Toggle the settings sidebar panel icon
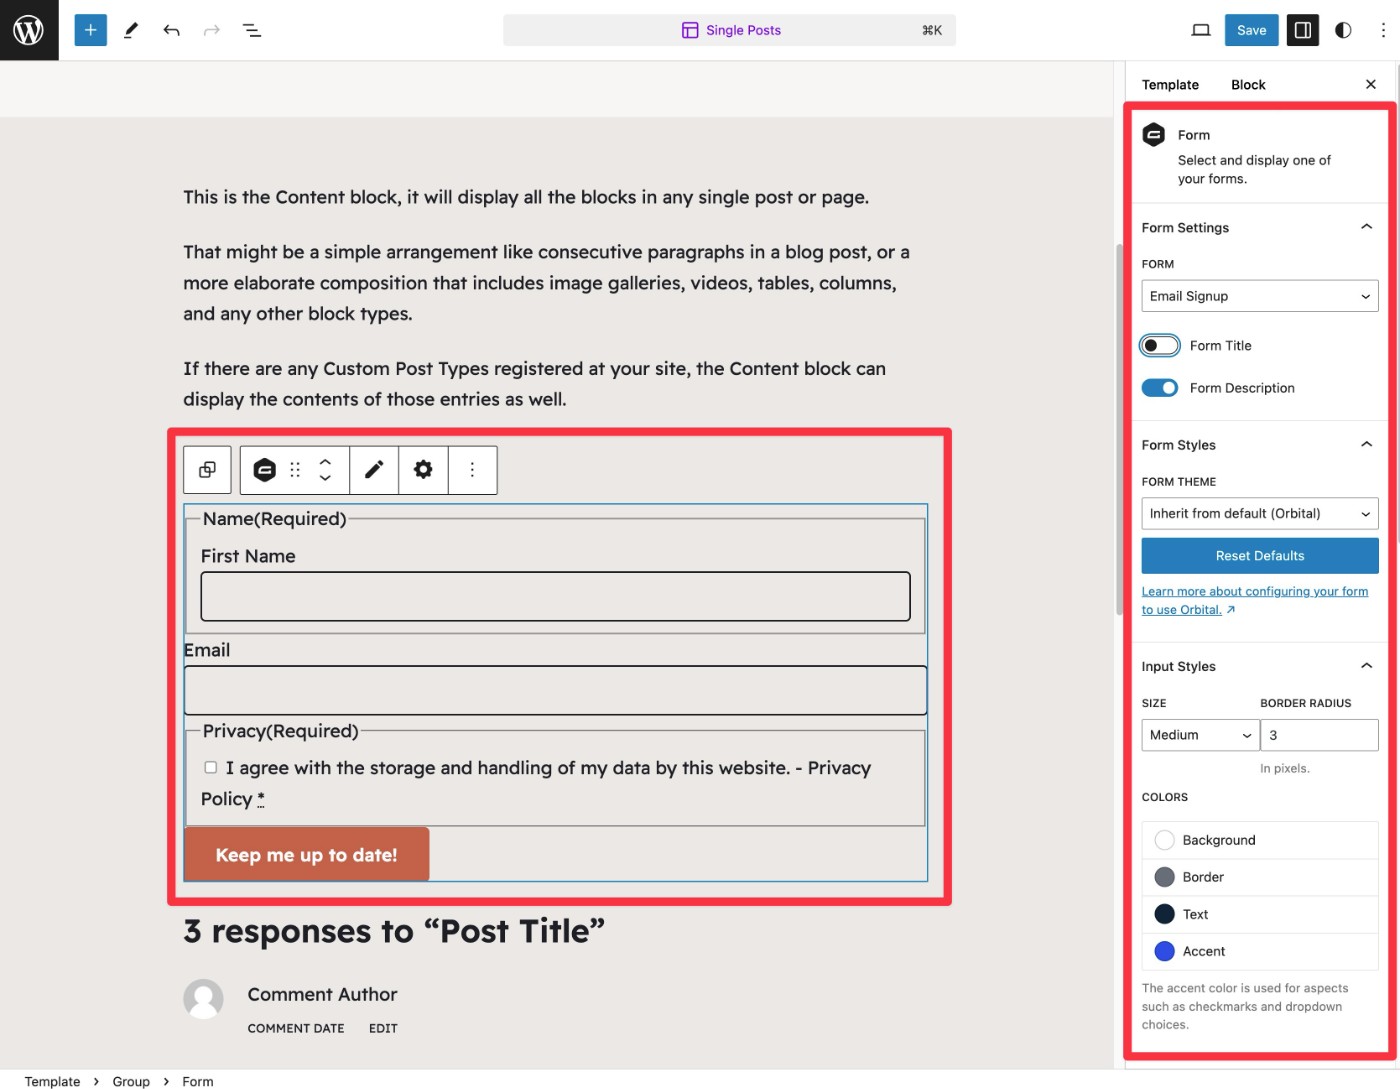Screen dimensions: 1400x1089 (x=1303, y=30)
